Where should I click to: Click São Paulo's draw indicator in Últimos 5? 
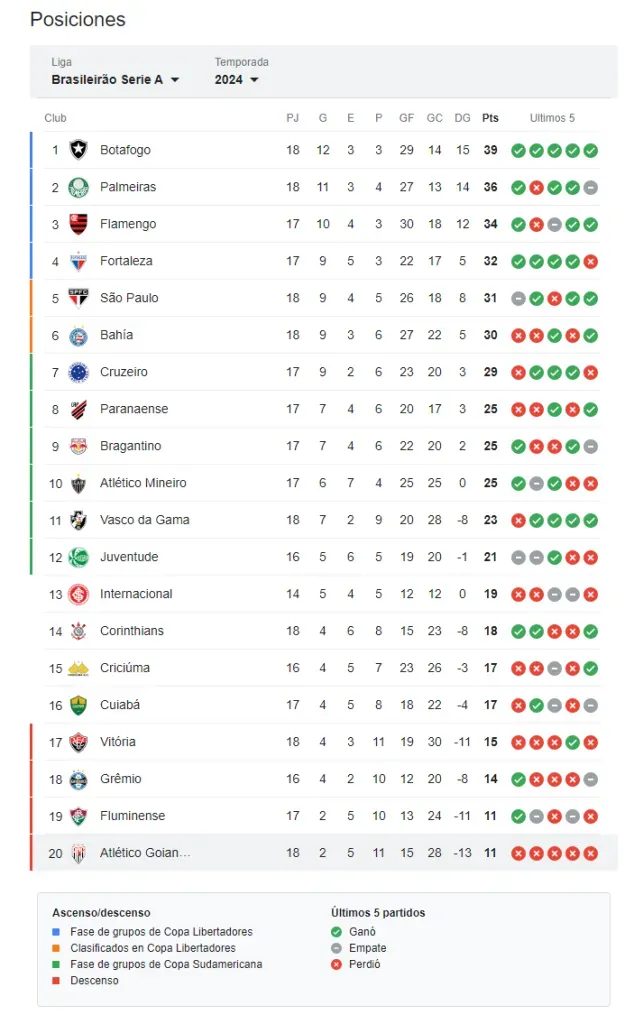pyautogui.click(x=520, y=298)
